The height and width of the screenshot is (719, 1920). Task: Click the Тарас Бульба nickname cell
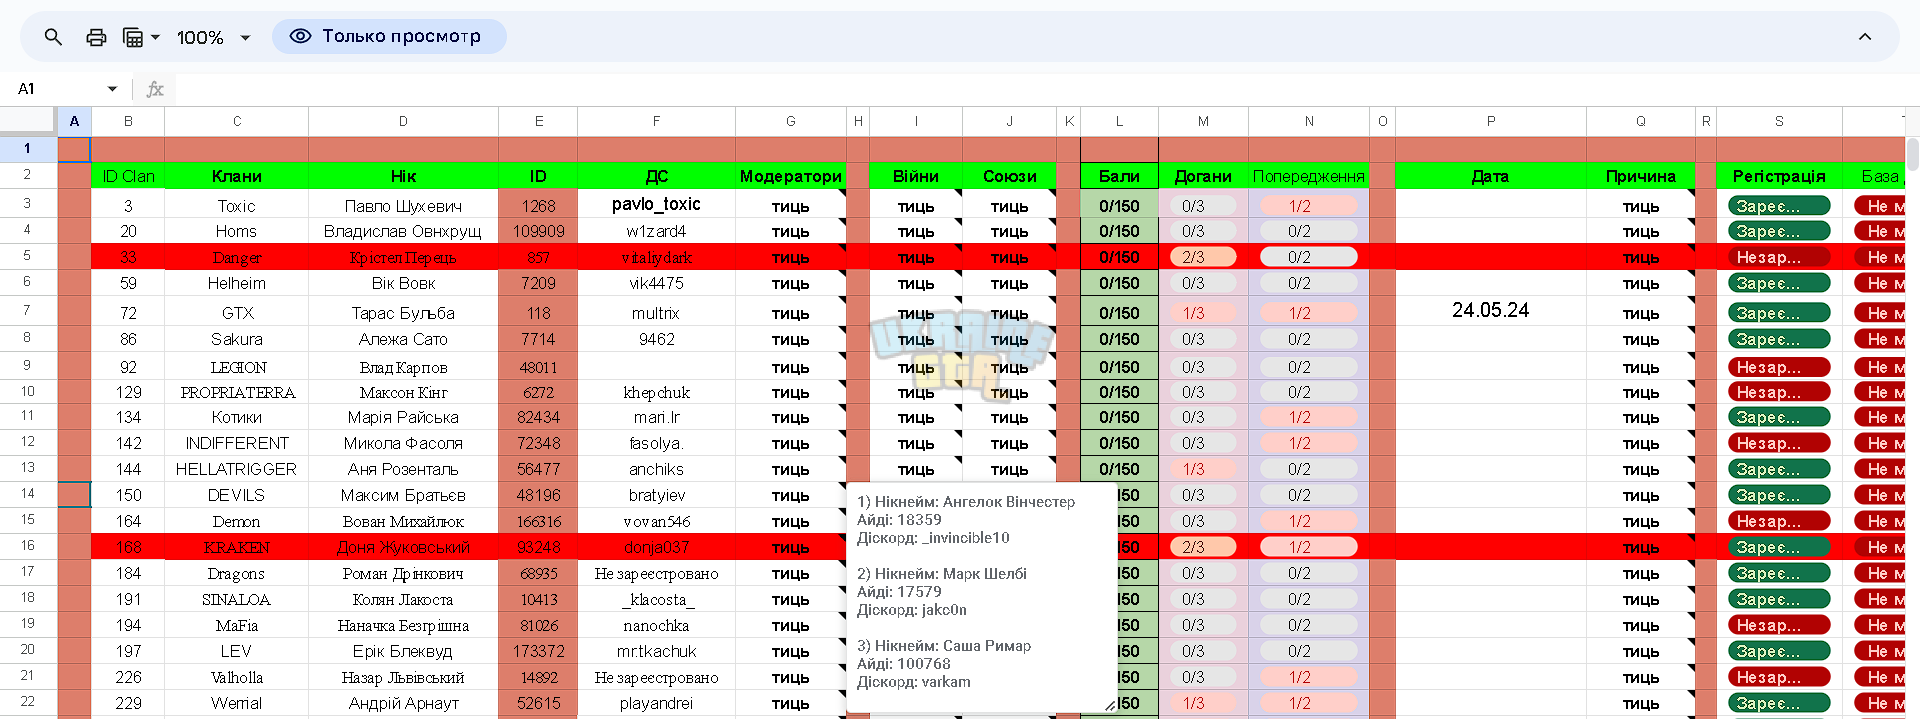[x=403, y=313]
